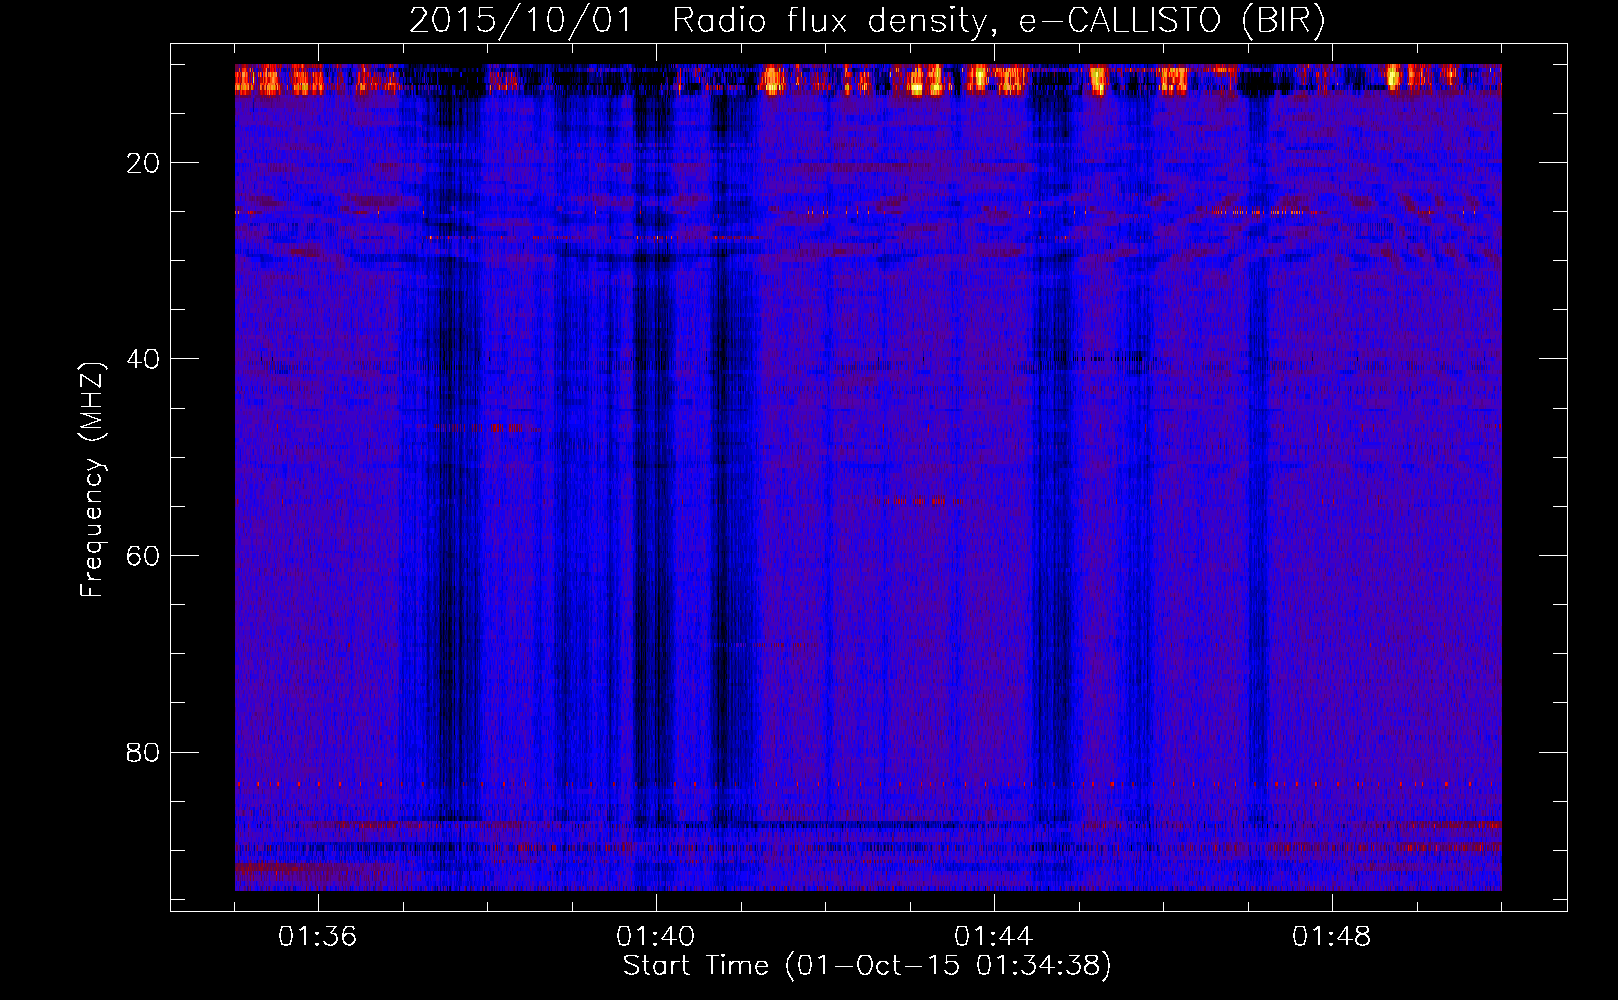Viewport: 1618px width, 1000px height.
Task: Click the 01:44 time tick label
Action: (x=994, y=937)
